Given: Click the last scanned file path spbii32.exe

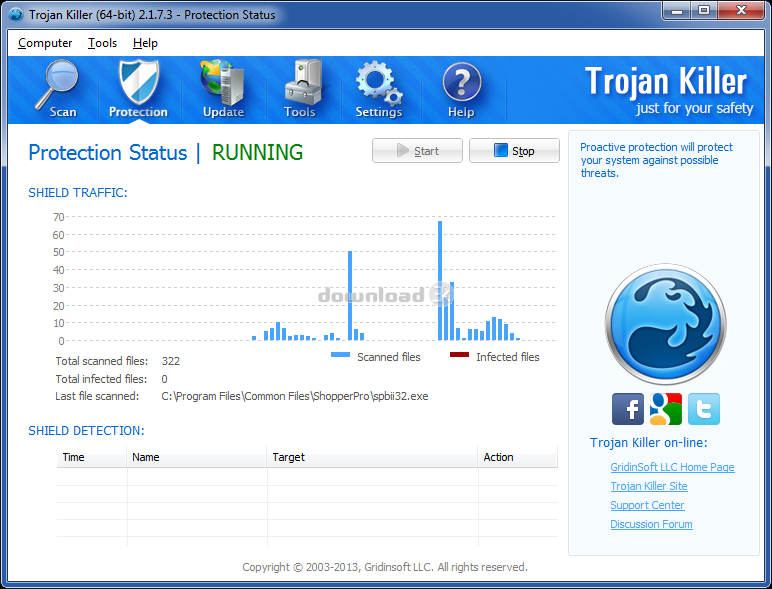Looking at the screenshot, I should click(294, 396).
